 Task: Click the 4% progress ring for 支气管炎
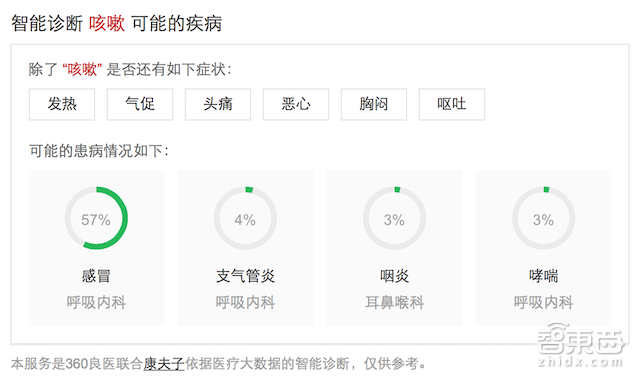[x=245, y=218]
